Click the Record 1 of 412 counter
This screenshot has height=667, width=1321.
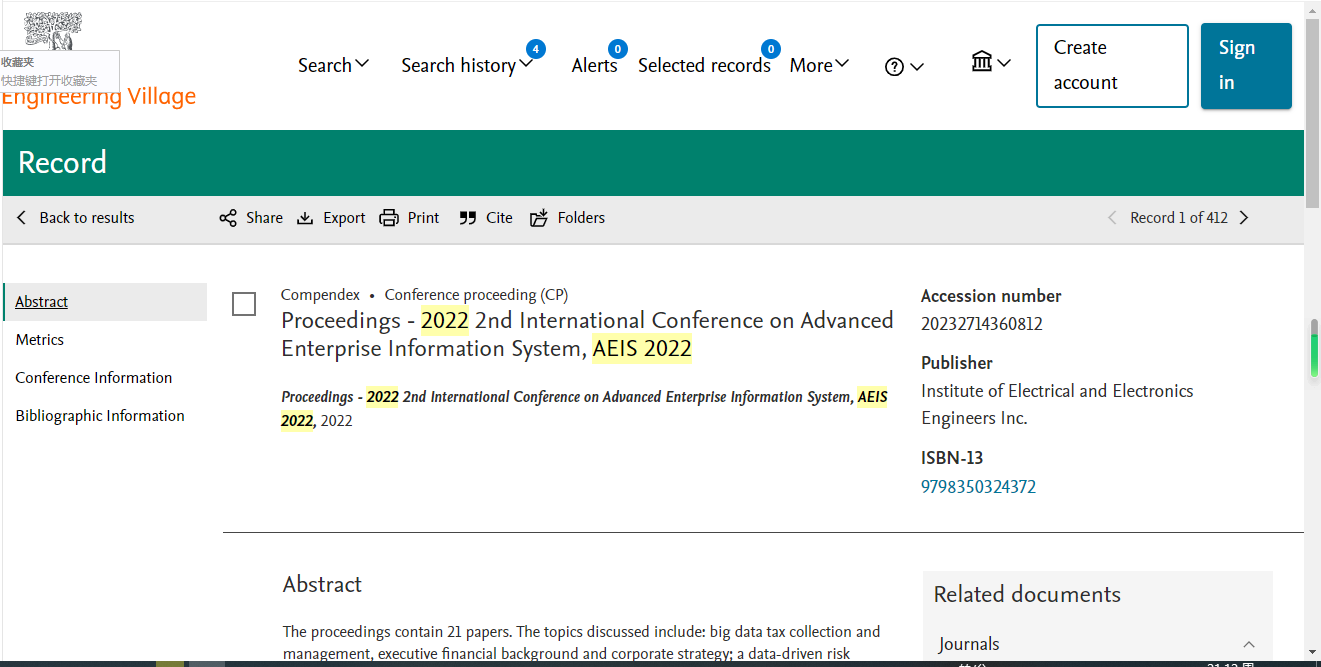1179,218
